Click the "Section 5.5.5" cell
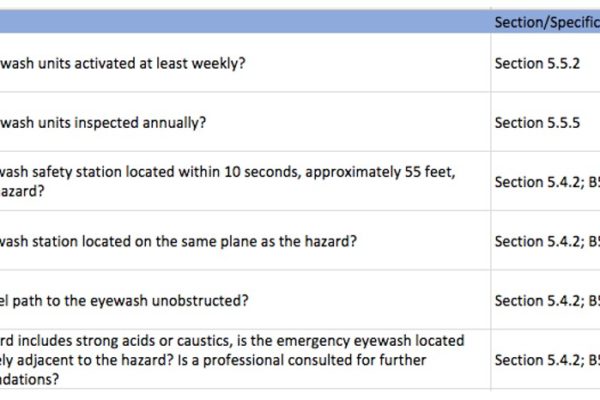Viewport: 600px width, 400px height. click(x=545, y=123)
